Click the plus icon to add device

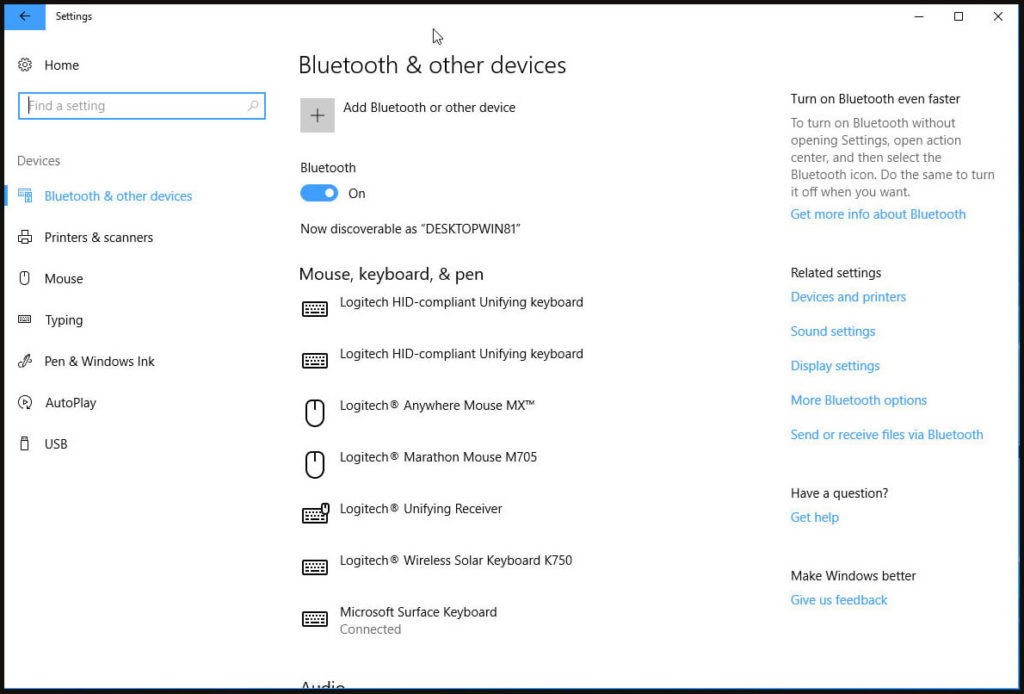click(317, 115)
